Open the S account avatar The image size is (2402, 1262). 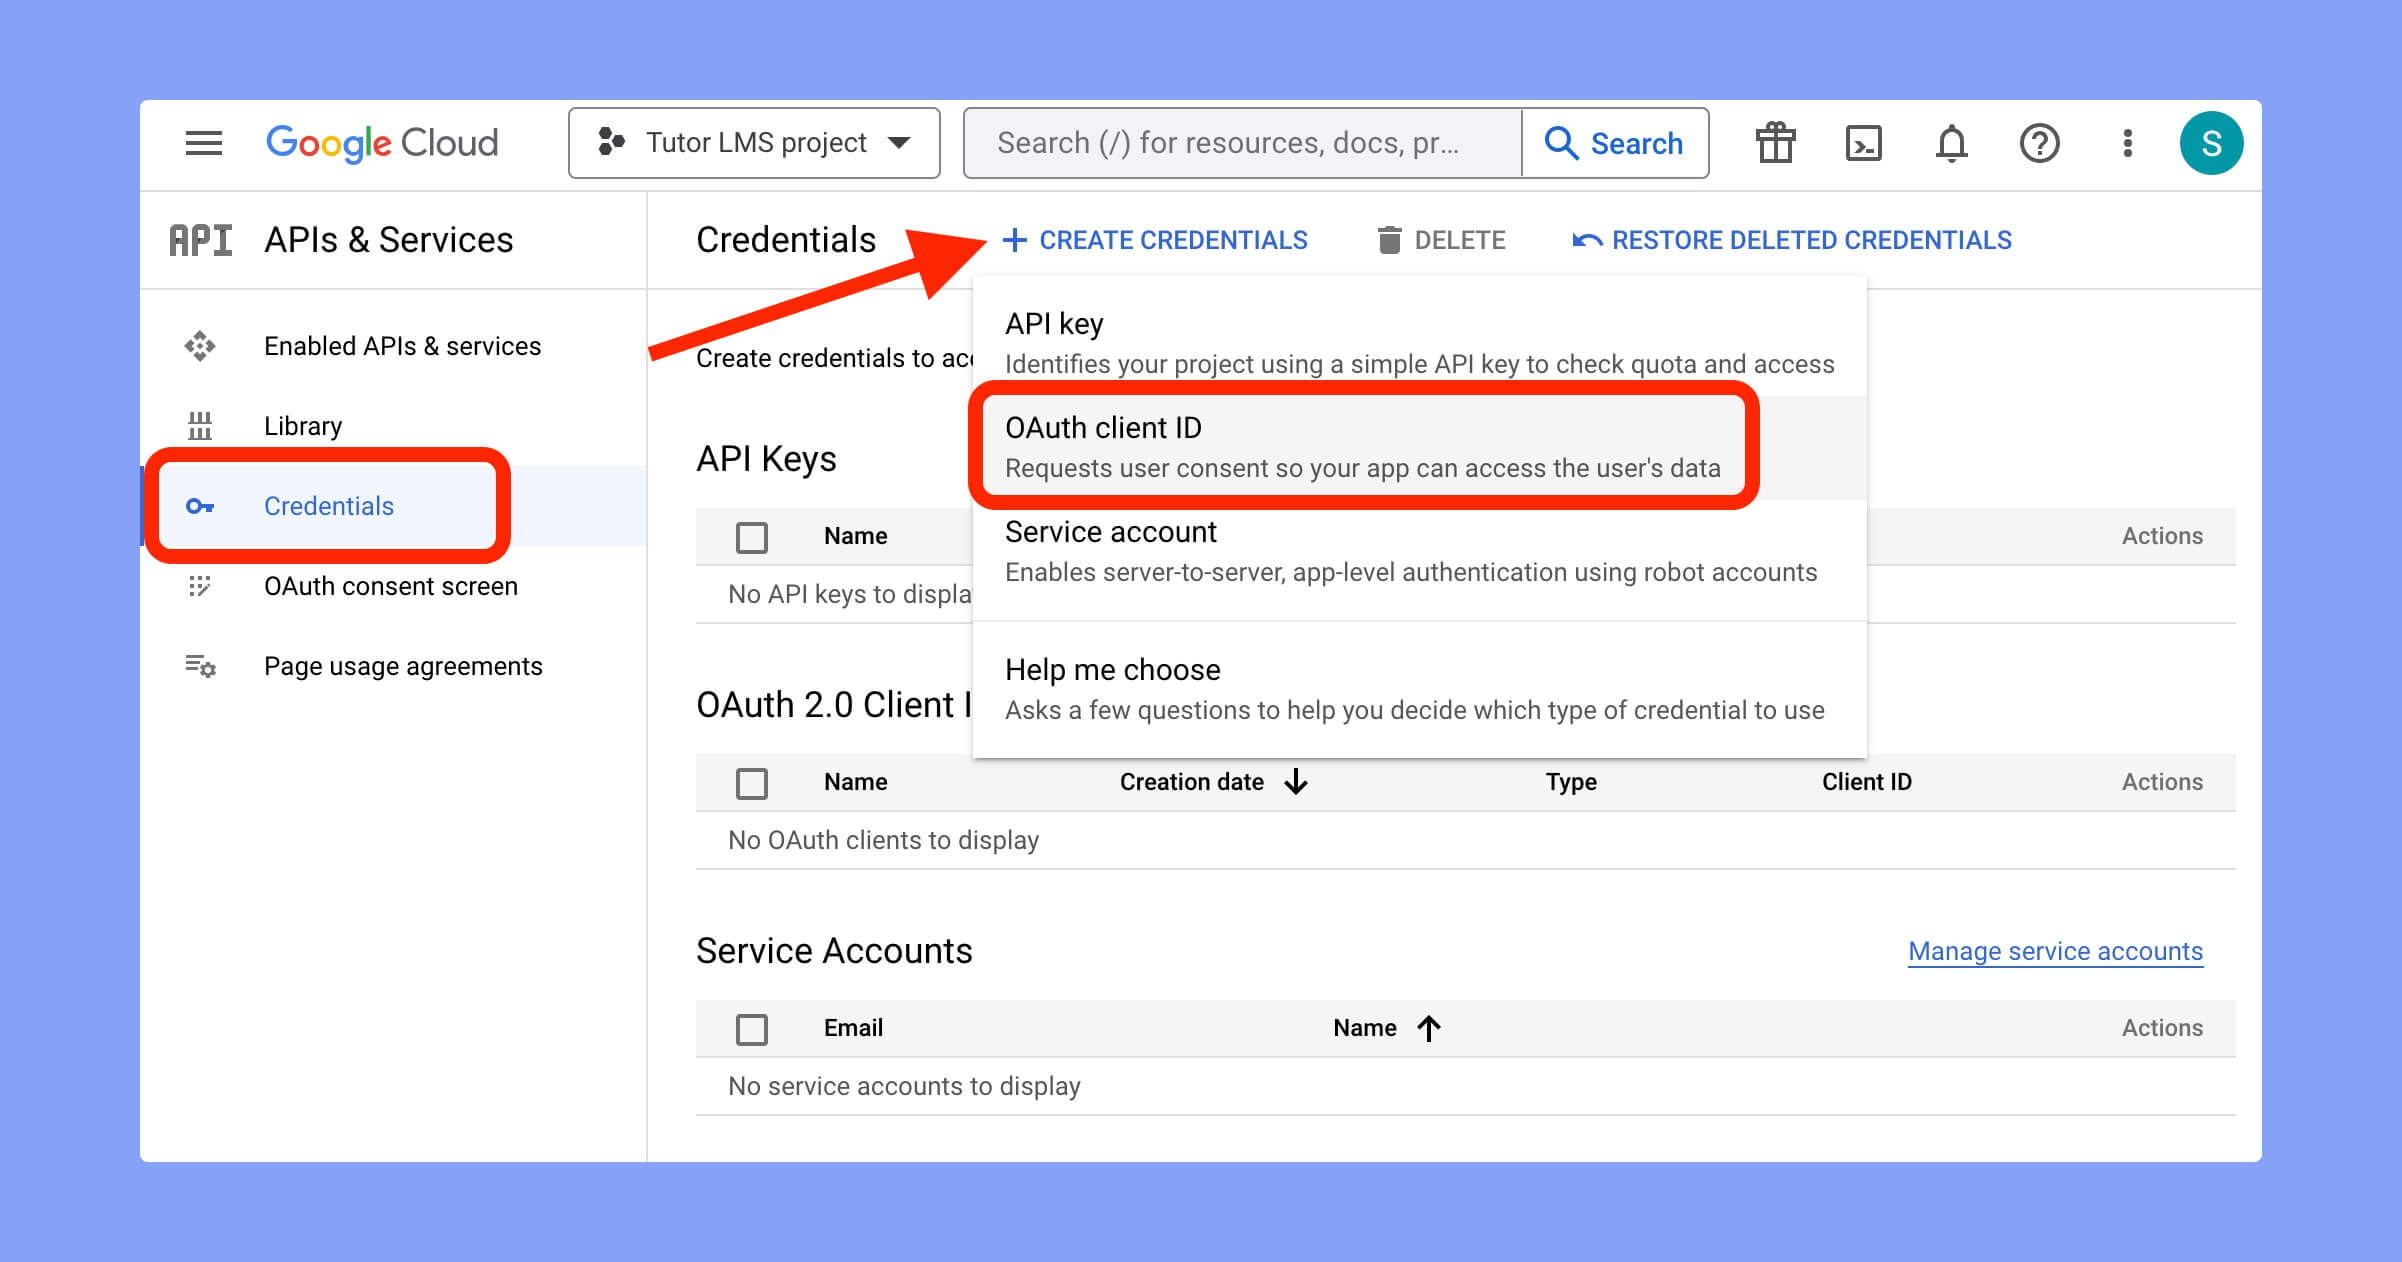[x=2211, y=143]
